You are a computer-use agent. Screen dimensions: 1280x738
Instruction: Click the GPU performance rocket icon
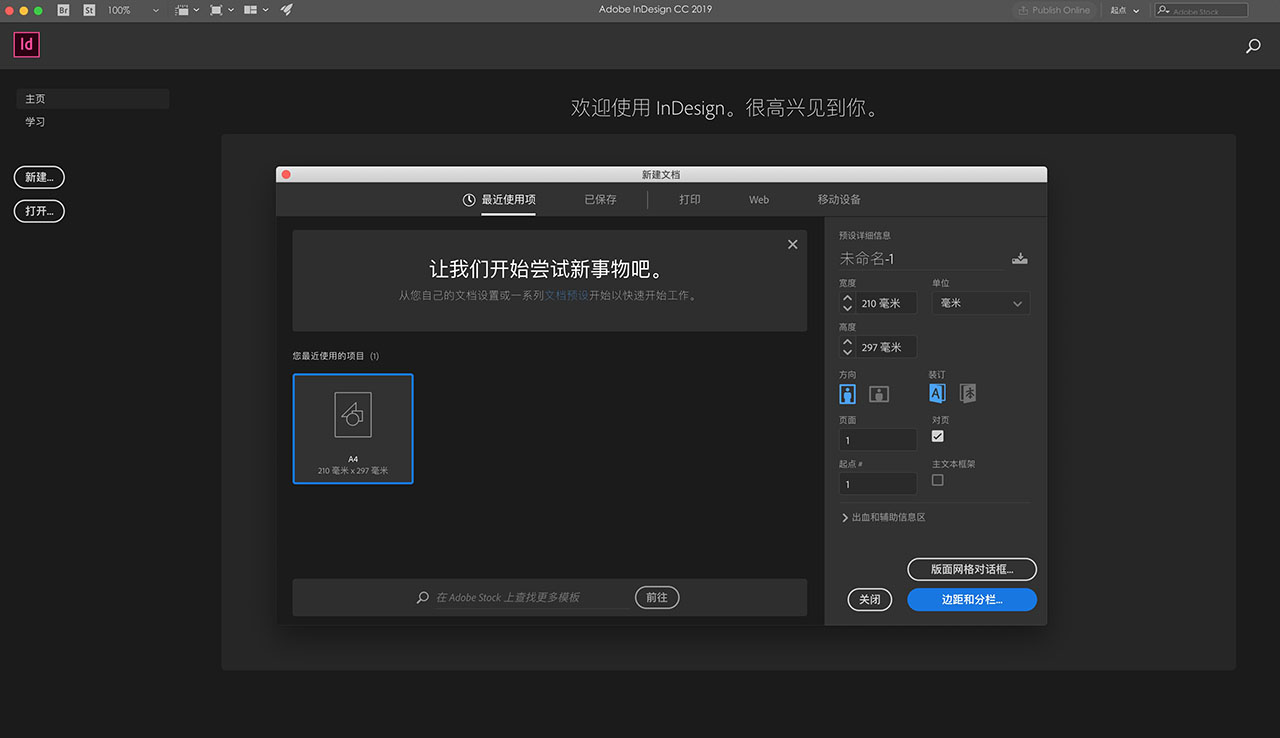[x=287, y=10]
